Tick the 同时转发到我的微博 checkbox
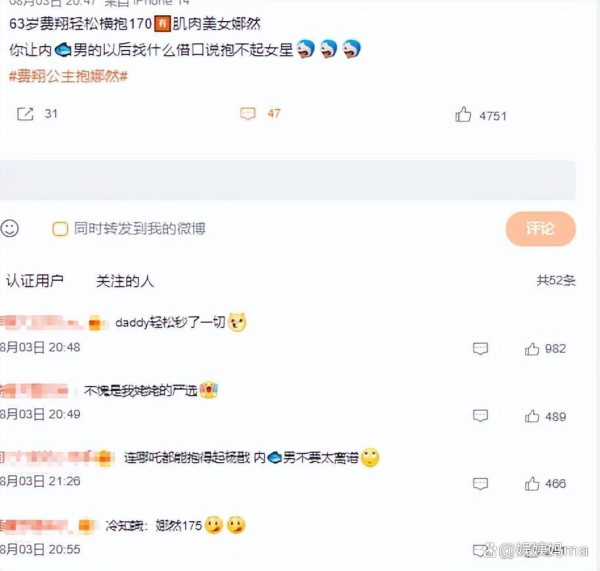This screenshot has width=600, height=571. [x=60, y=229]
